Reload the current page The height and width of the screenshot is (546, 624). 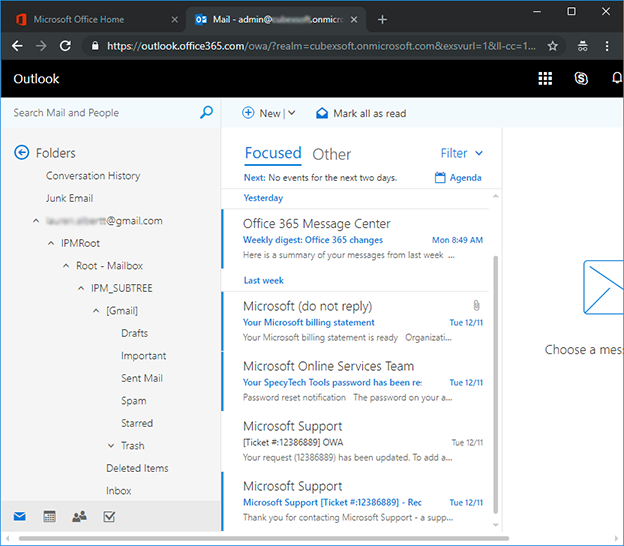tap(65, 46)
